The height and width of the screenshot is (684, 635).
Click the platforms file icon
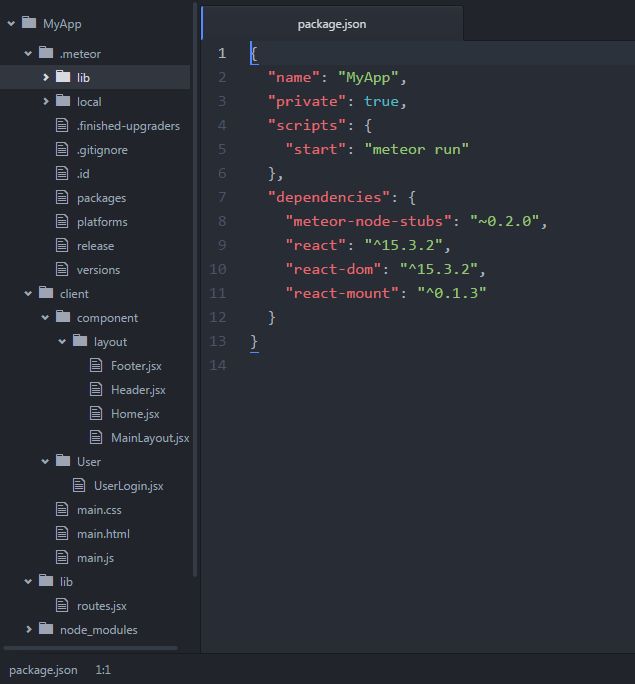pyautogui.click(x=62, y=221)
